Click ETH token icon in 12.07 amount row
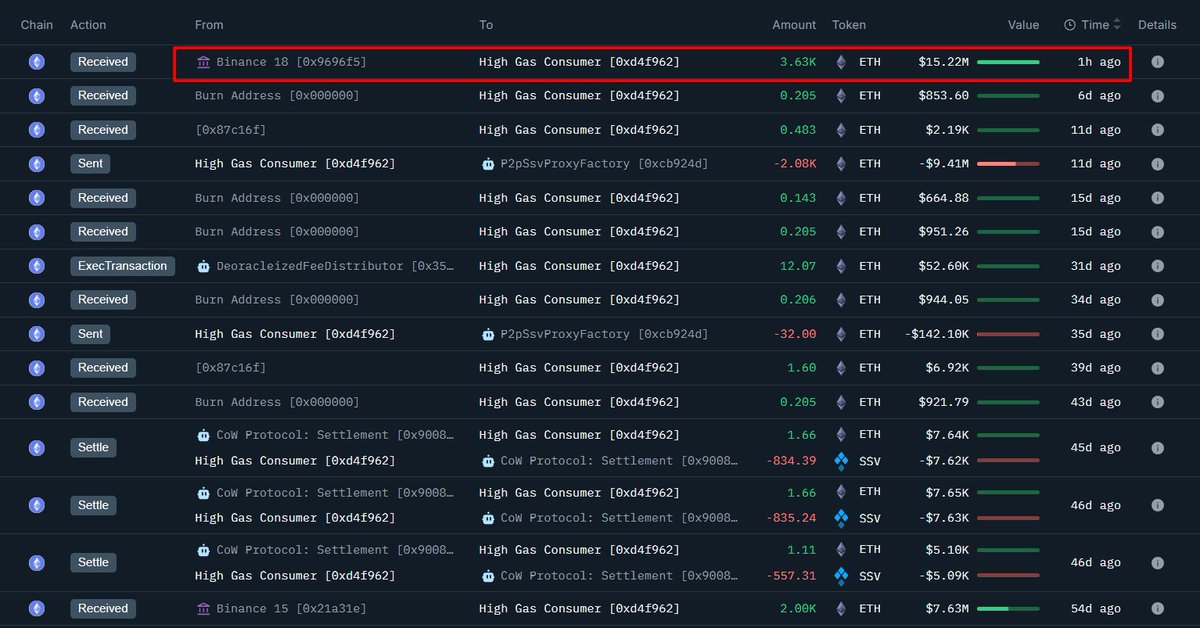Screen dimensions: 1200x628 (841, 266)
